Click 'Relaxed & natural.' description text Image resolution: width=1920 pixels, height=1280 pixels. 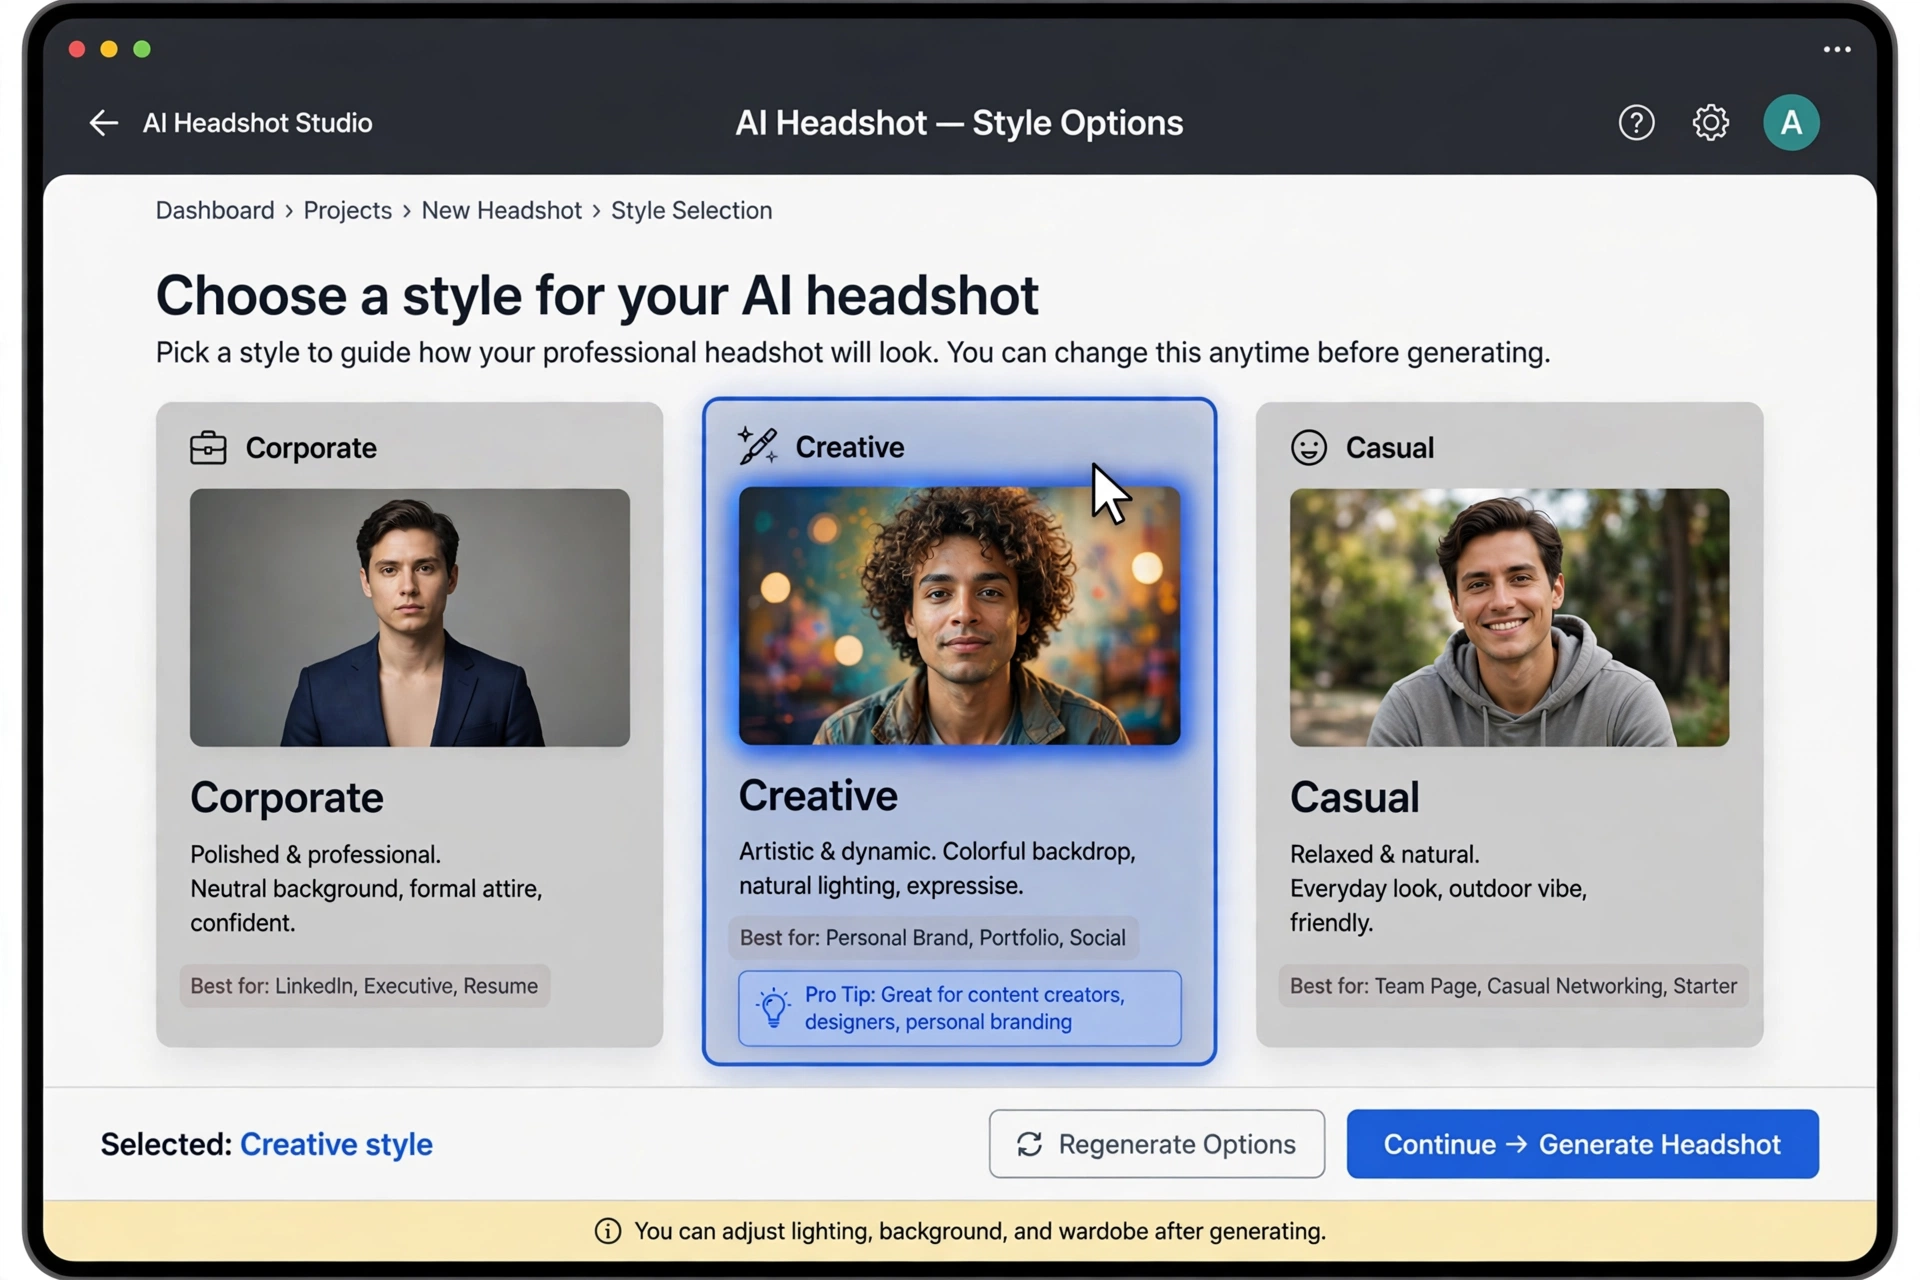[1384, 855]
